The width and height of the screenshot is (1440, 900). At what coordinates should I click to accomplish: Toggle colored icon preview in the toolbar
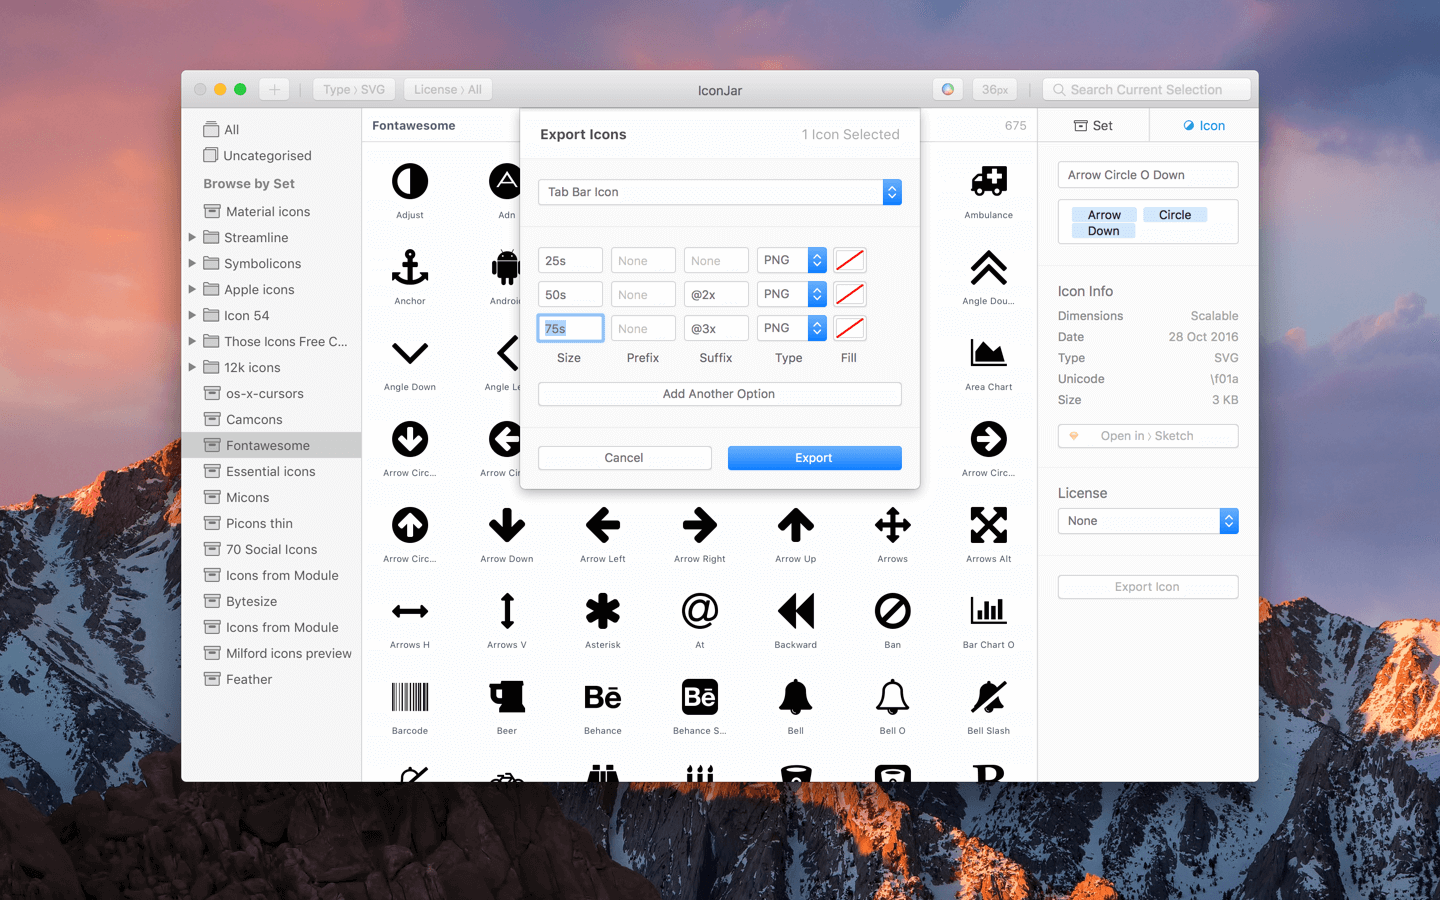pyautogui.click(x=947, y=89)
